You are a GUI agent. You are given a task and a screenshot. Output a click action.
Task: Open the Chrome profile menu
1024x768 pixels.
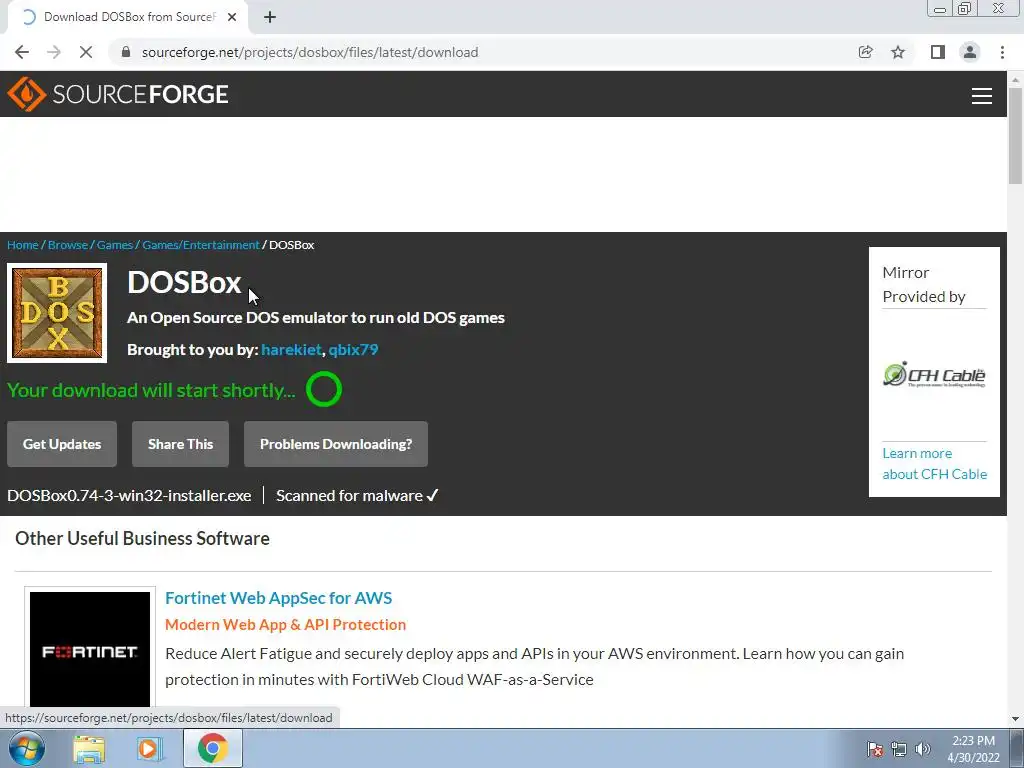[970, 52]
